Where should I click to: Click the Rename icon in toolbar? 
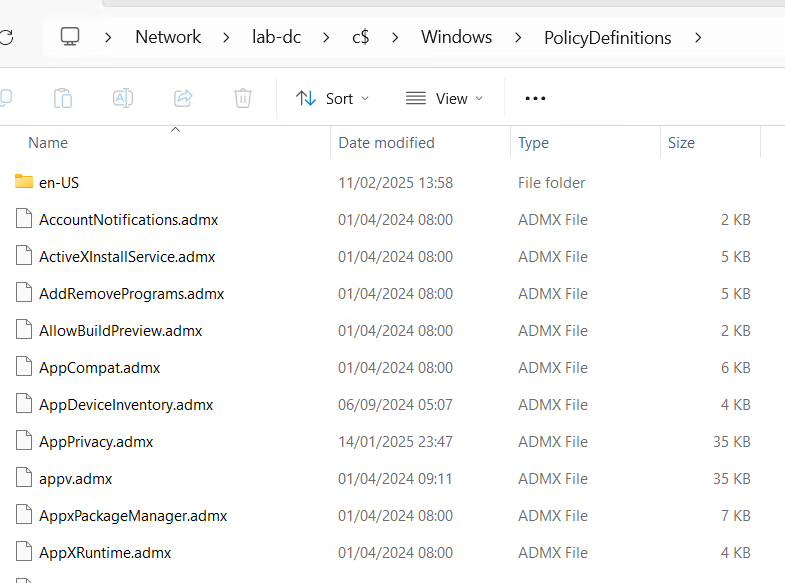tap(123, 98)
